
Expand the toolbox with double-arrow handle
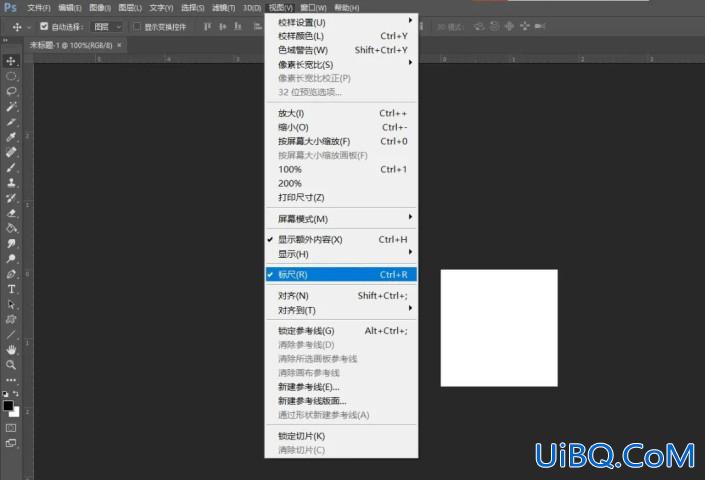[5, 41]
